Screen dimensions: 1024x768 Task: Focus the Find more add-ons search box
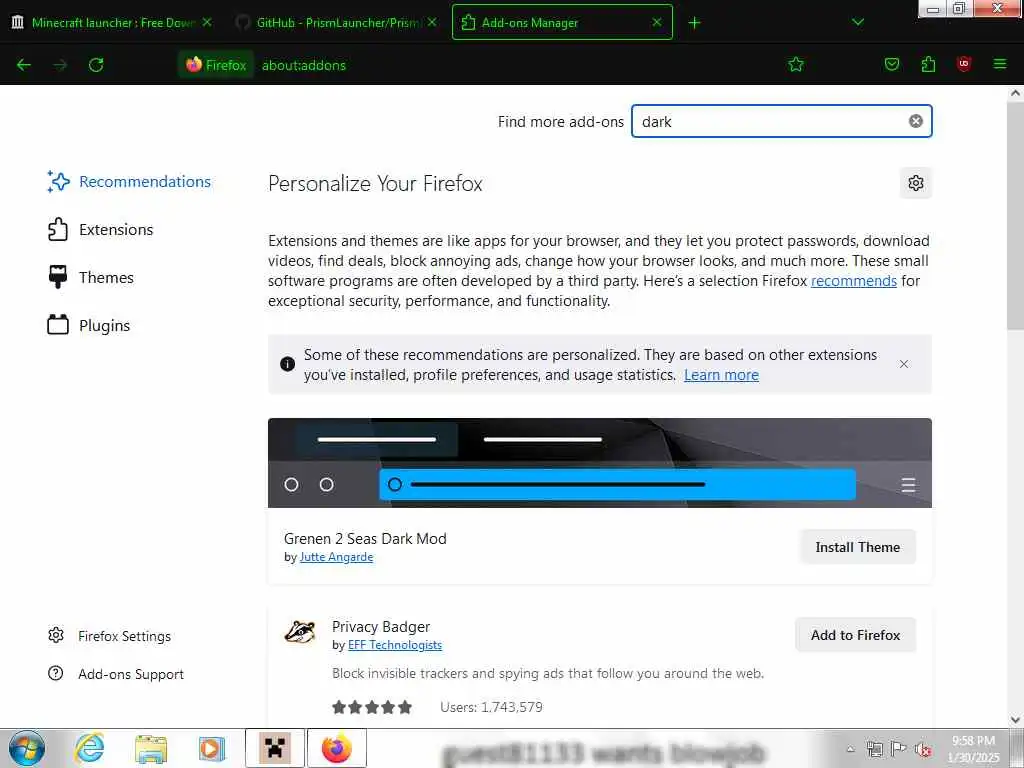(782, 121)
